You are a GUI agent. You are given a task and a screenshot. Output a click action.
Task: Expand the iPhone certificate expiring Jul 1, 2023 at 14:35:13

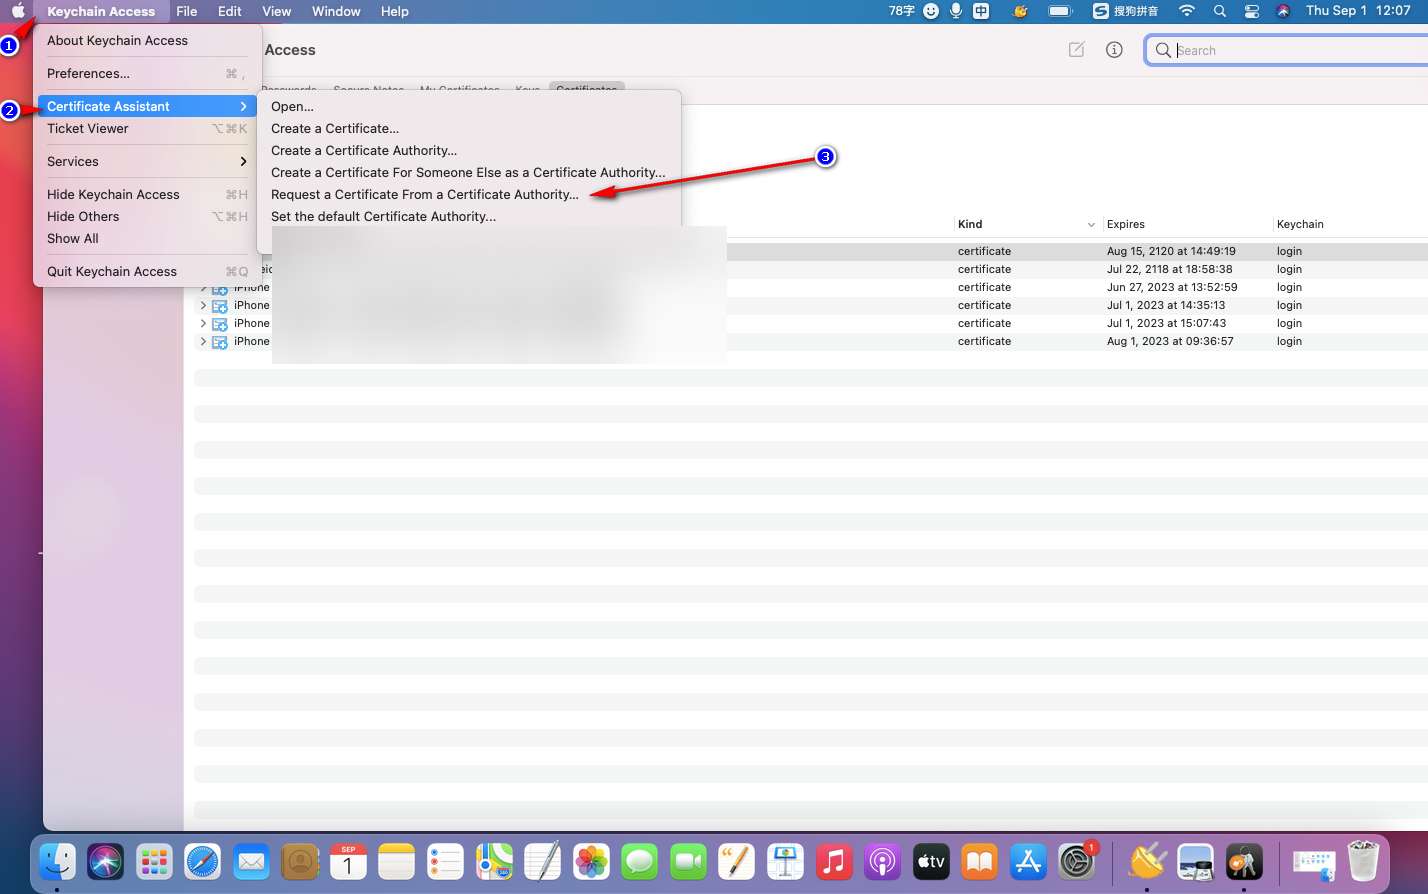[x=203, y=305]
